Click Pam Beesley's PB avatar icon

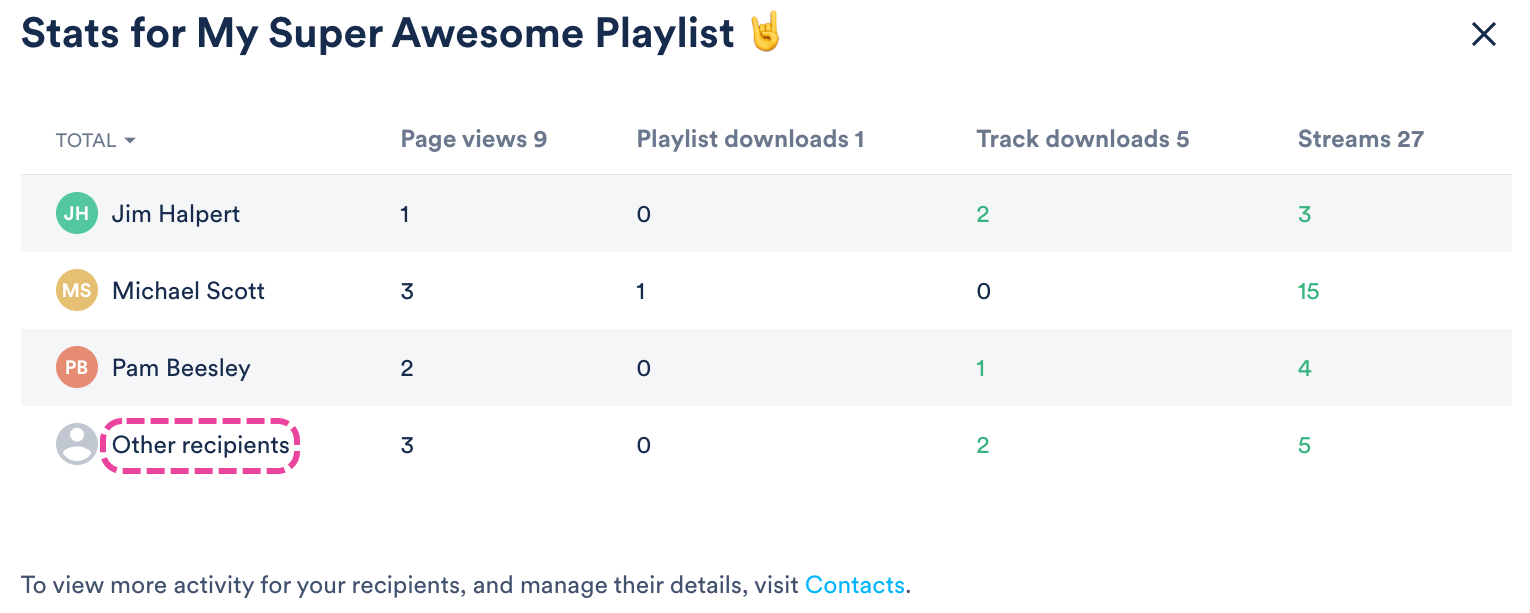tap(76, 367)
